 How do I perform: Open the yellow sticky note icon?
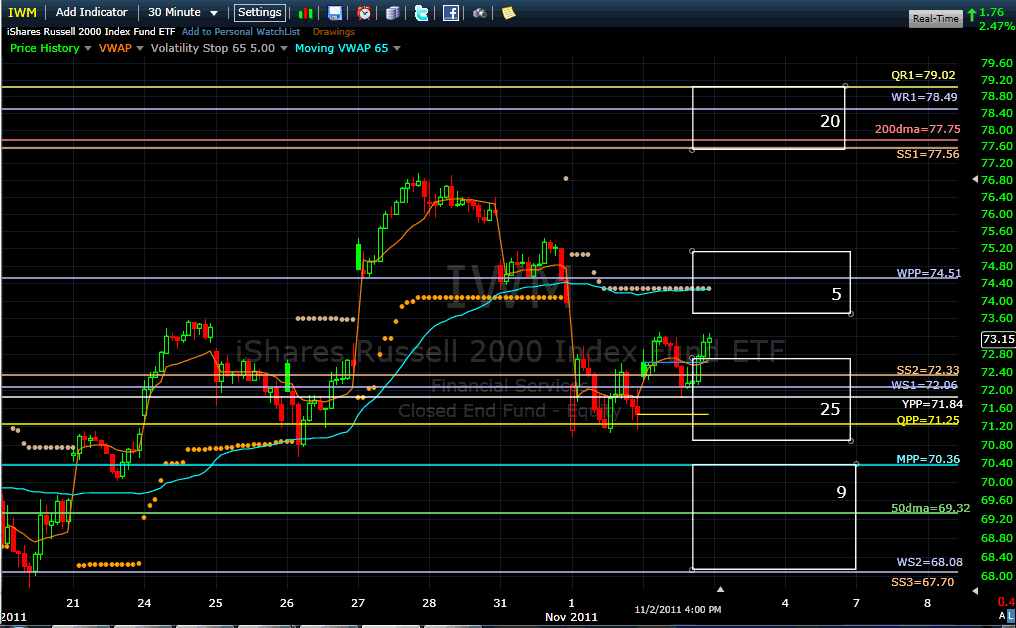pyautogui.click(x=509, y=13)
